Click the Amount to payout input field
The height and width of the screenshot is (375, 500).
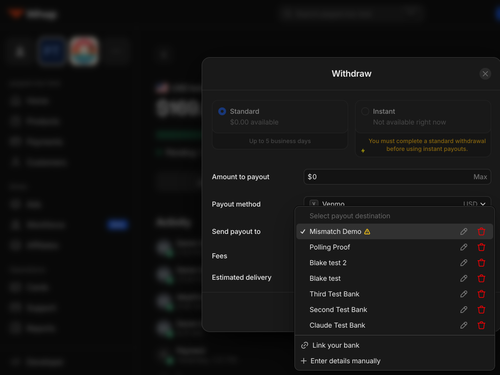click(x=397, y=177)
